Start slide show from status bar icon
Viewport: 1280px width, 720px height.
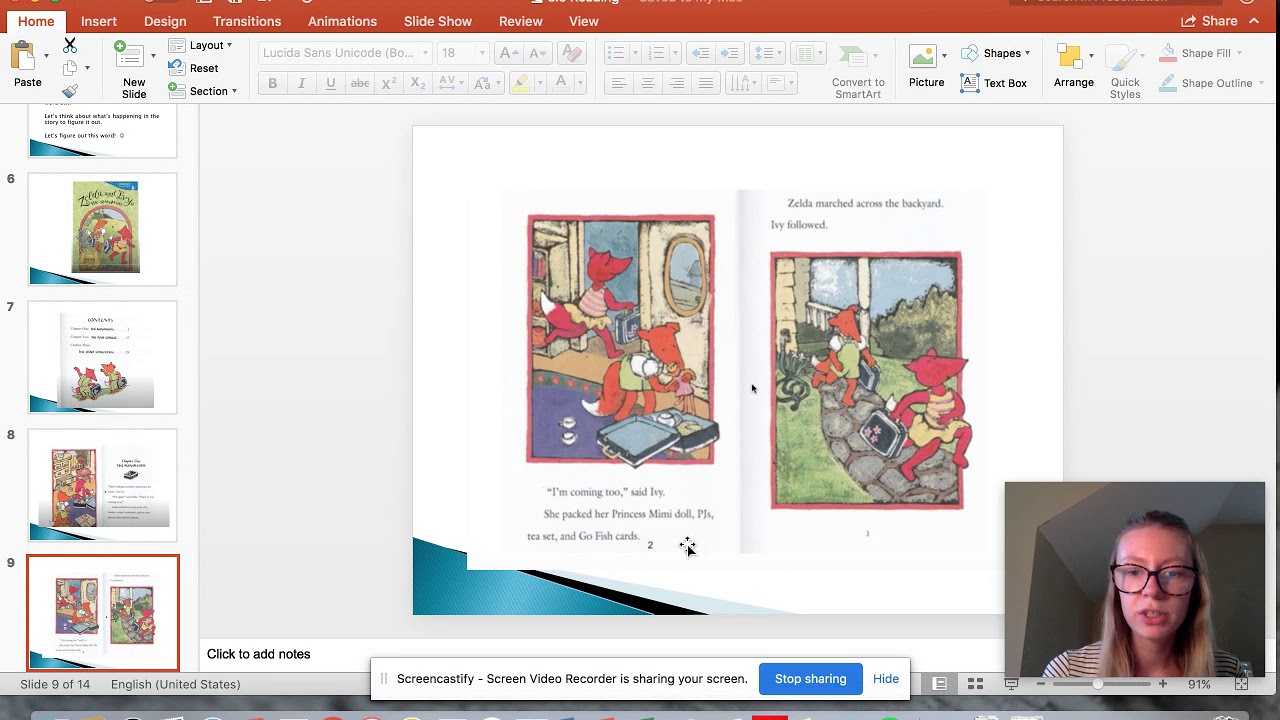point(1011,684)
